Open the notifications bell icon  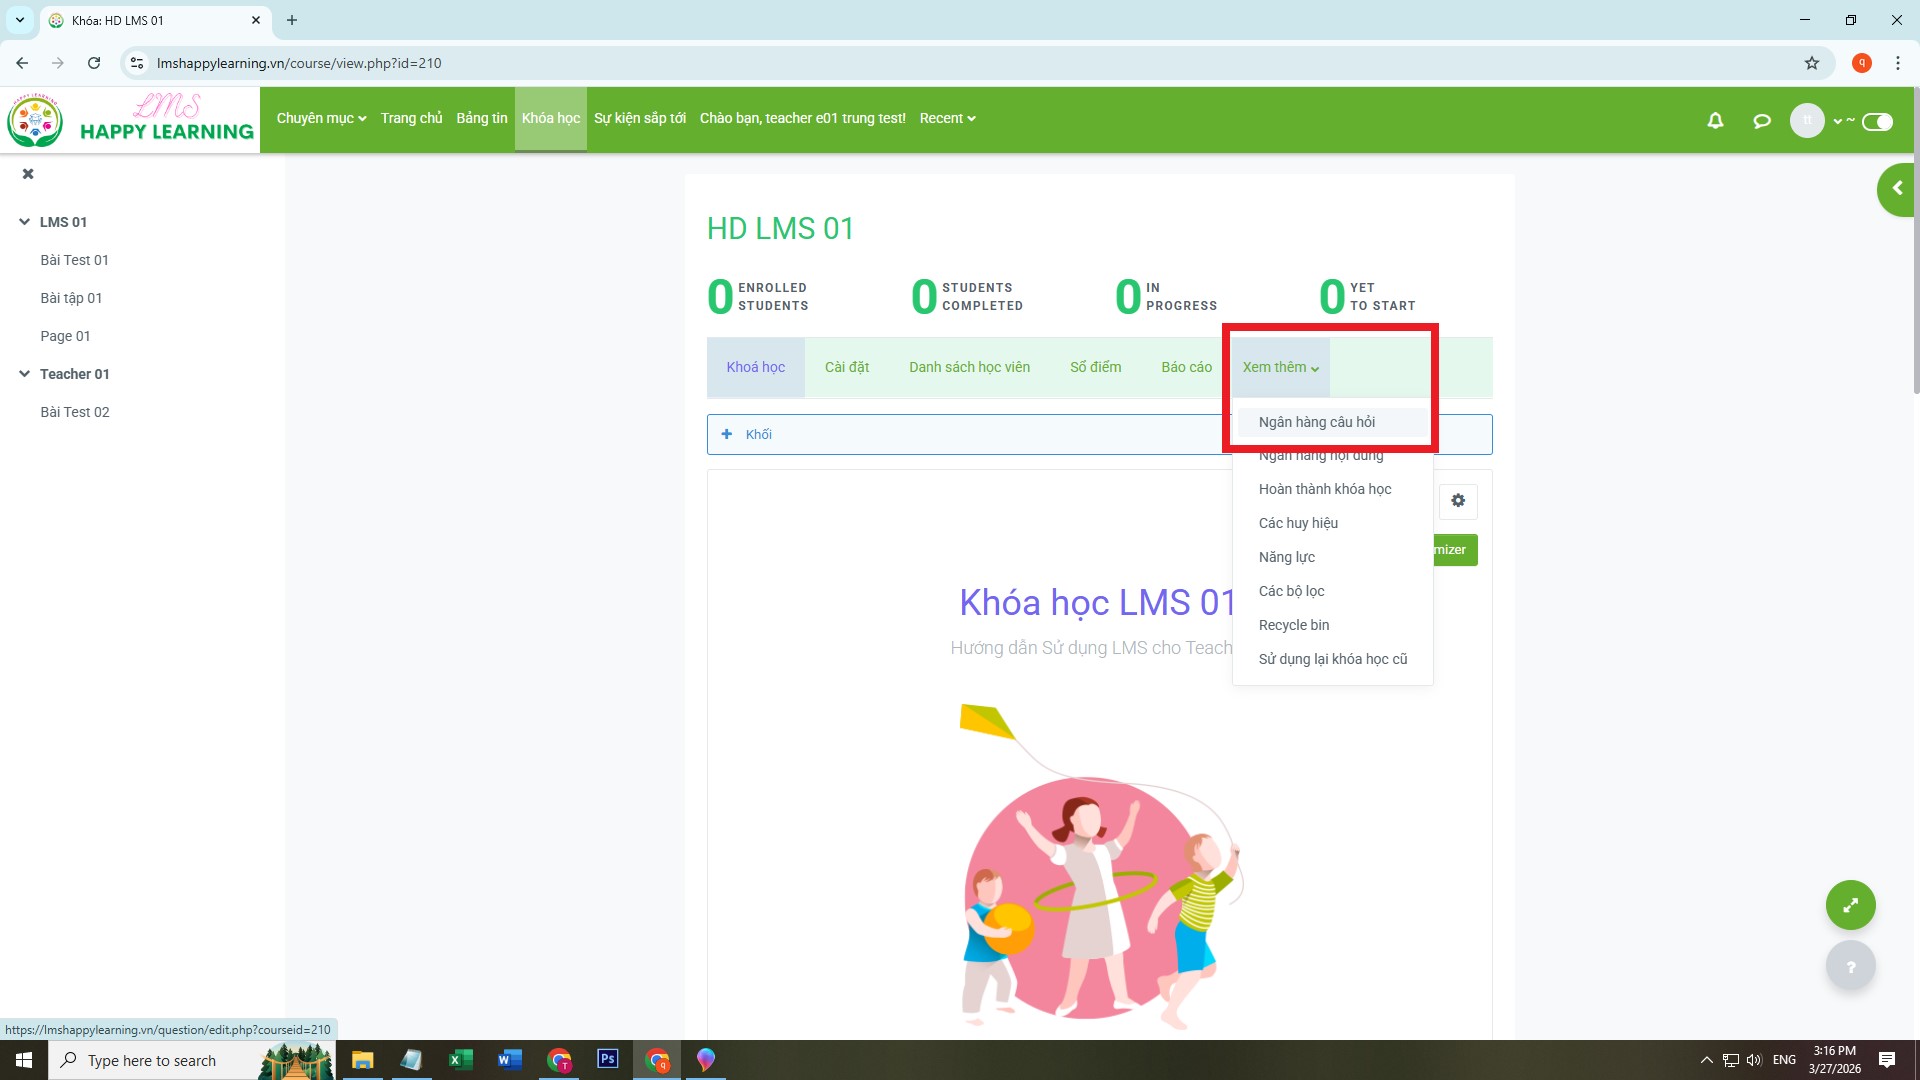pos(1715,120)
